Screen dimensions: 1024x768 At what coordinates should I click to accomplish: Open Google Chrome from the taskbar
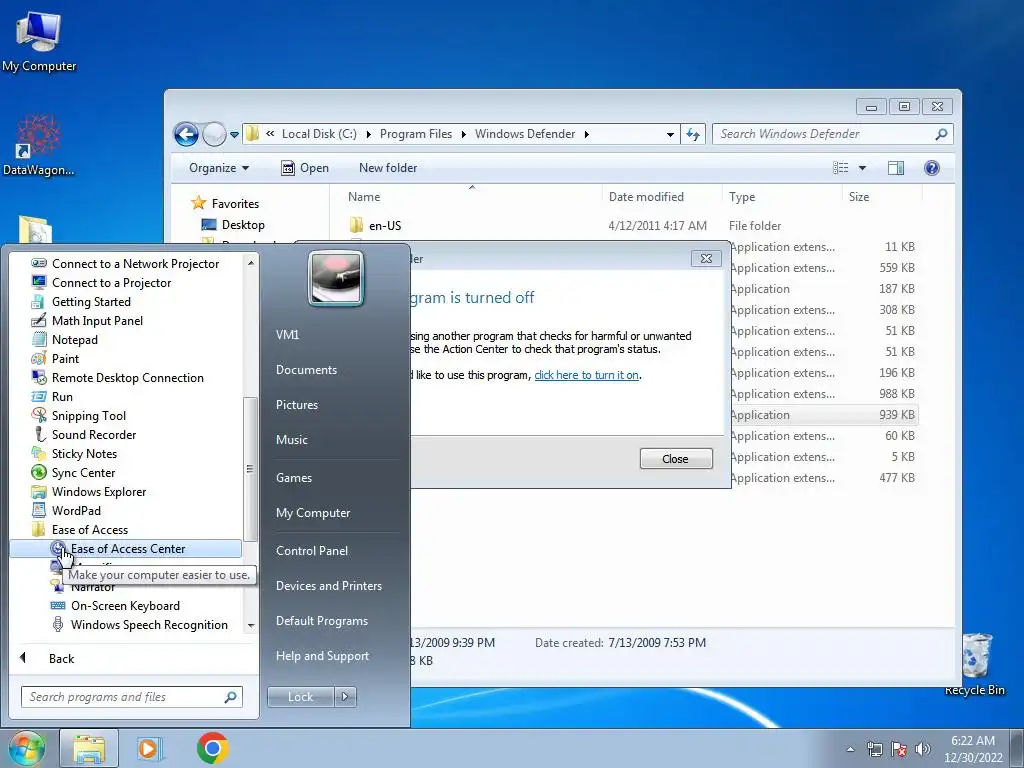click(x=212, y=748)
